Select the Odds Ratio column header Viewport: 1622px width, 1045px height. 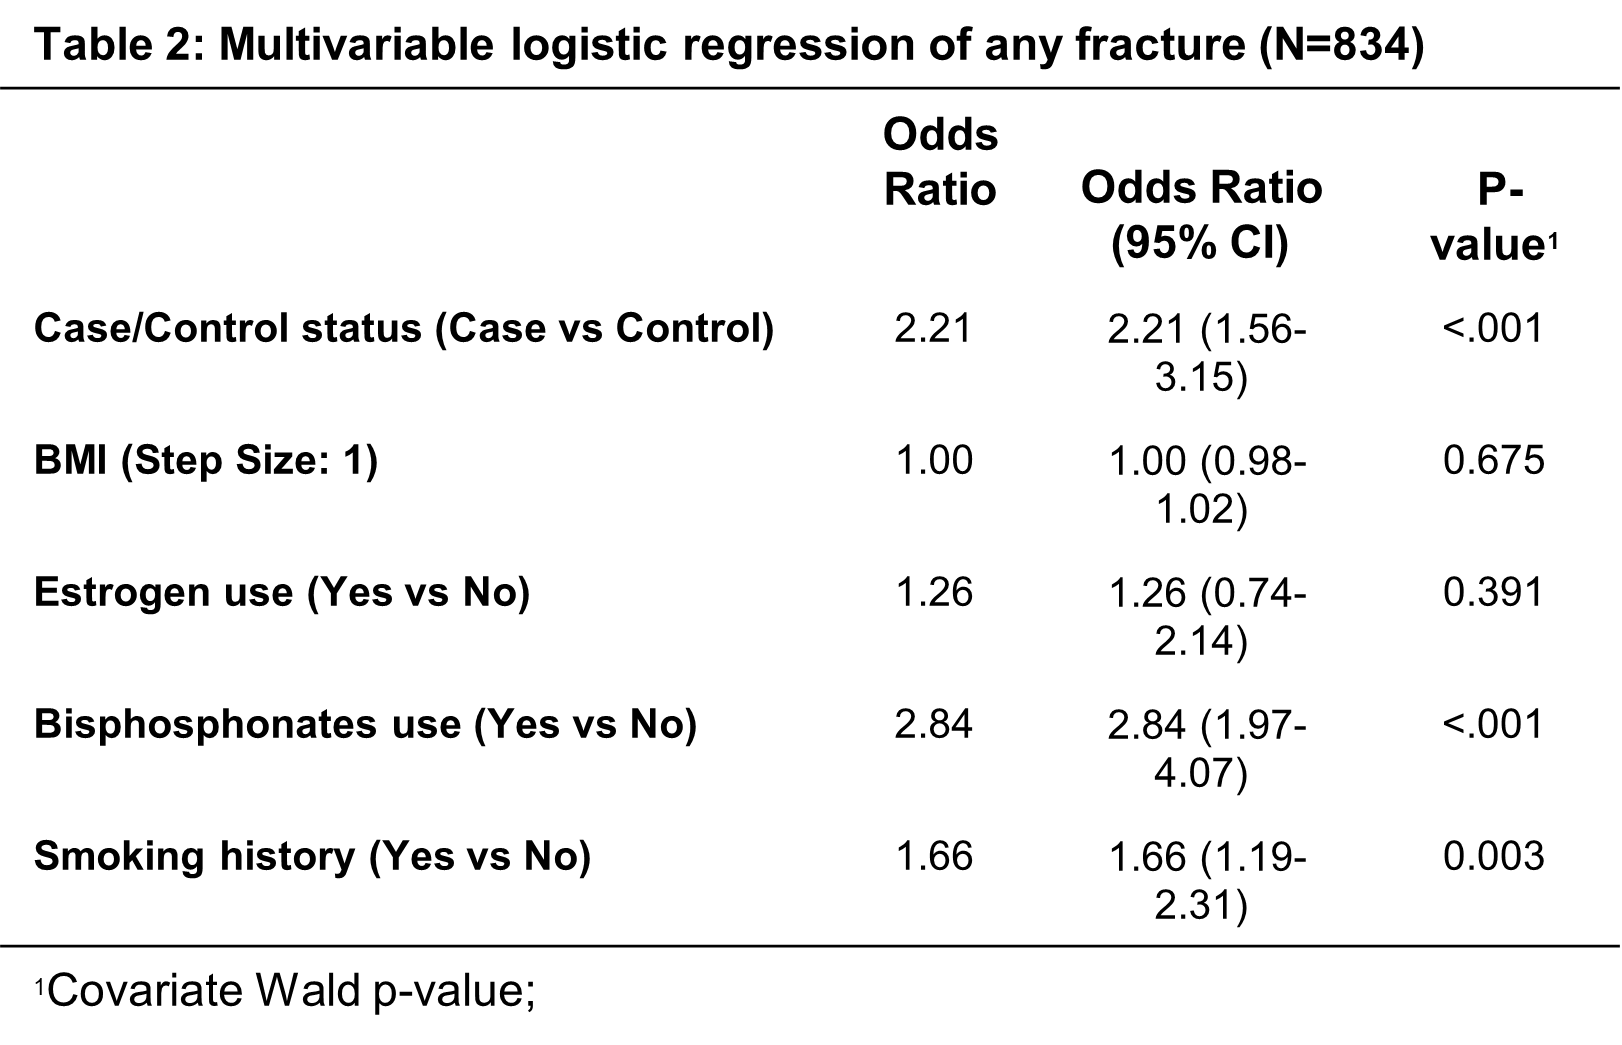(940, 161)
